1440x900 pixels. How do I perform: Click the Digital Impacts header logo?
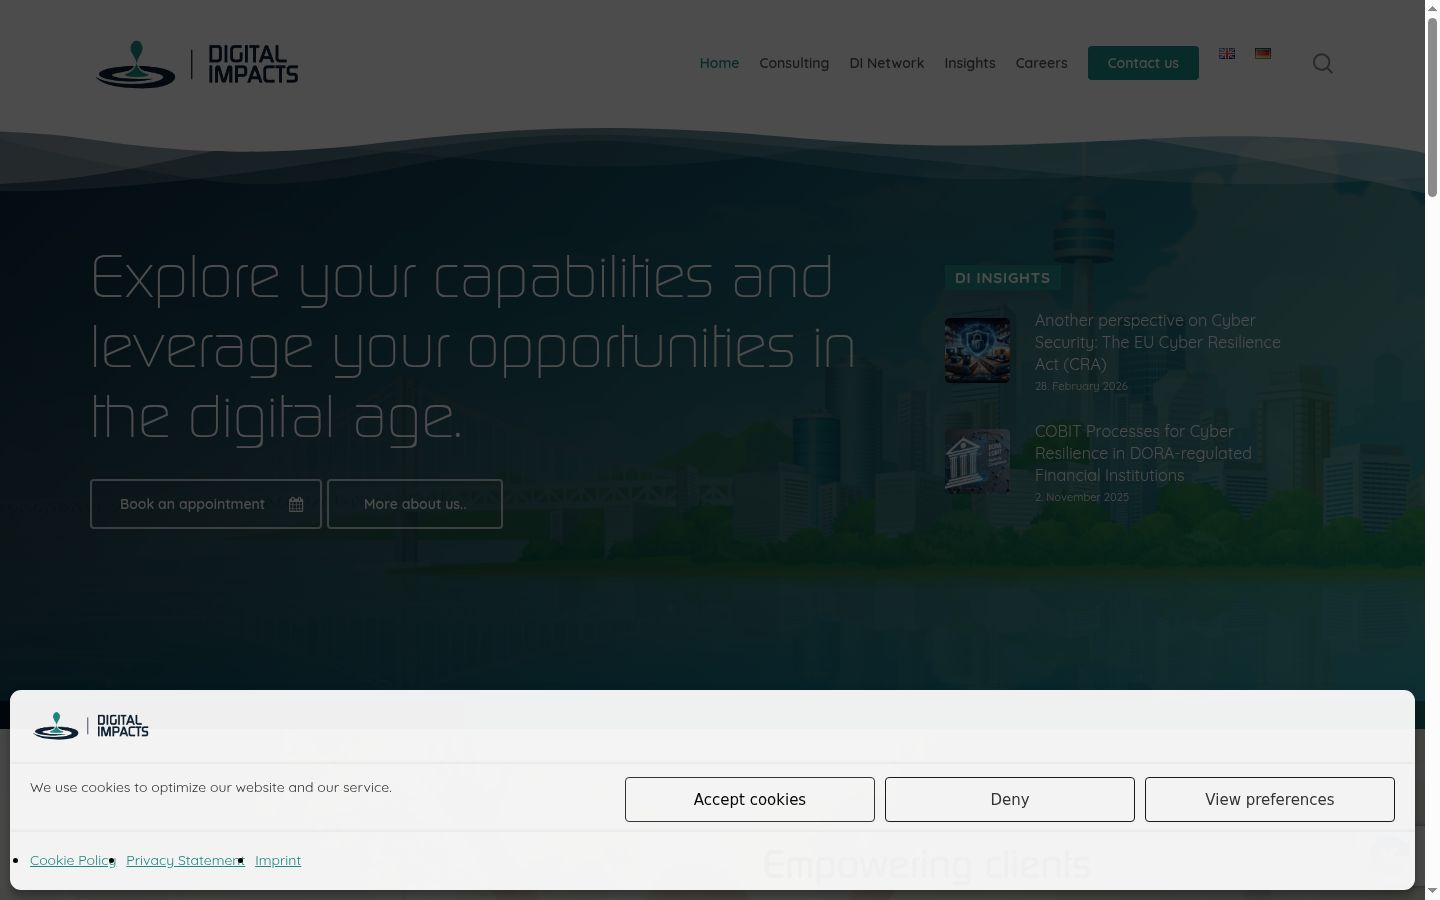tap(197, 64)
